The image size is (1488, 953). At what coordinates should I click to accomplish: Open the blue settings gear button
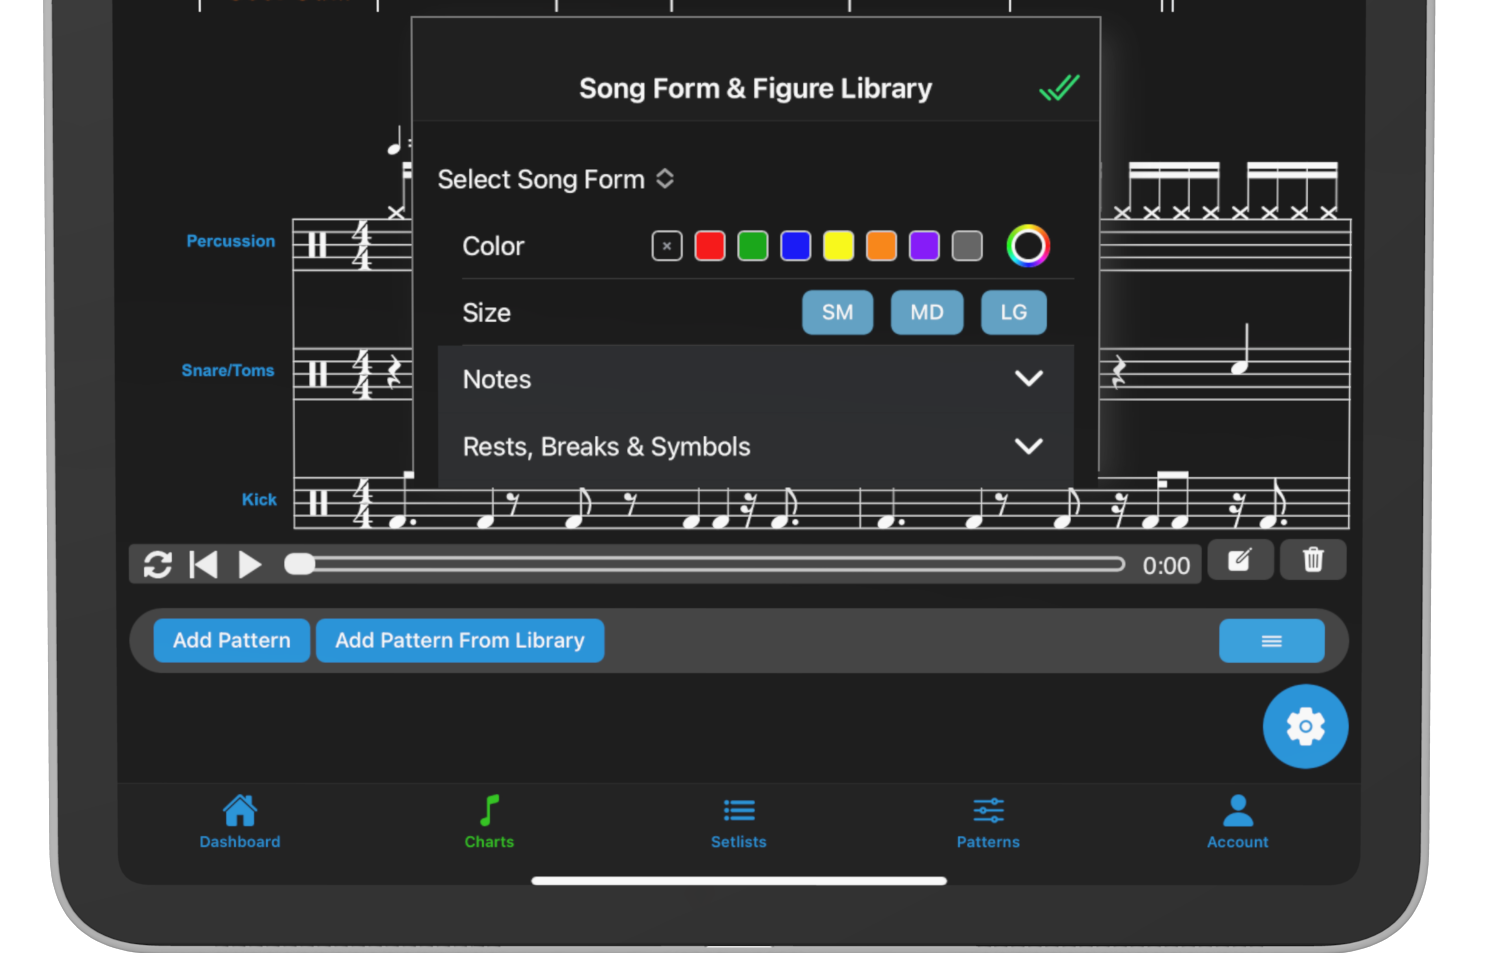click(1305, 726)
